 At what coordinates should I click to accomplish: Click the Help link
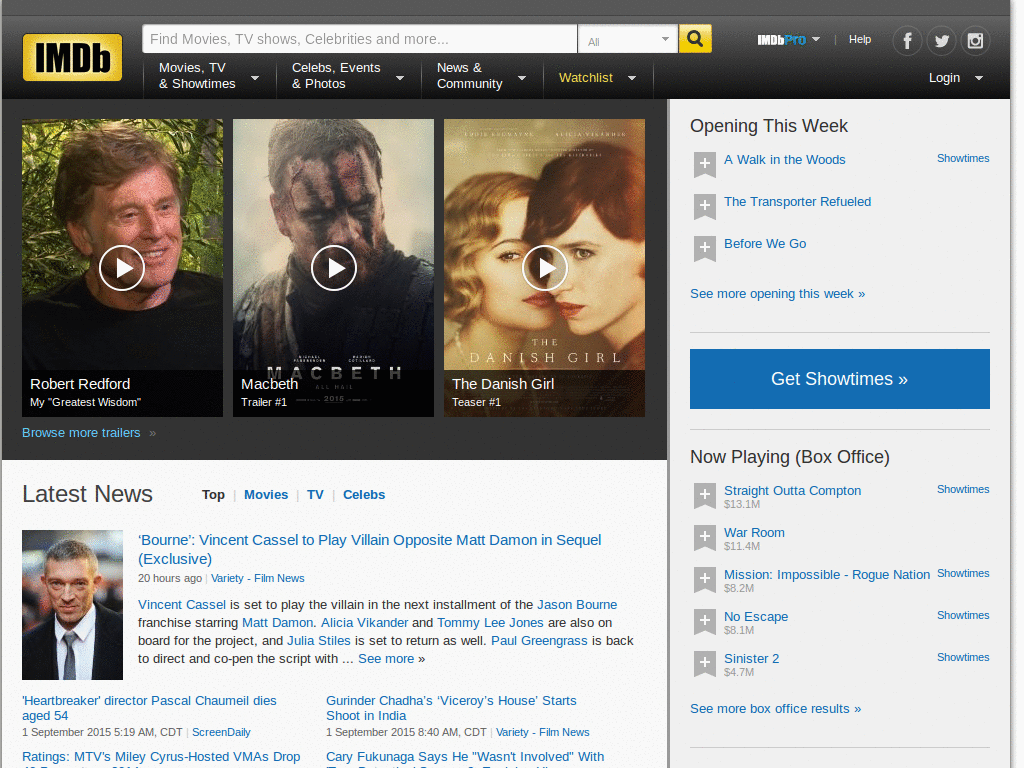[x=859, y=39]
